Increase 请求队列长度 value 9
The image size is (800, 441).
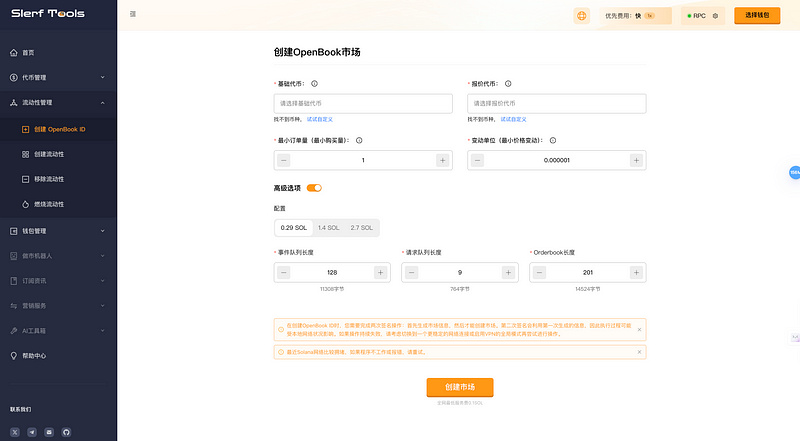pos(508,273)
